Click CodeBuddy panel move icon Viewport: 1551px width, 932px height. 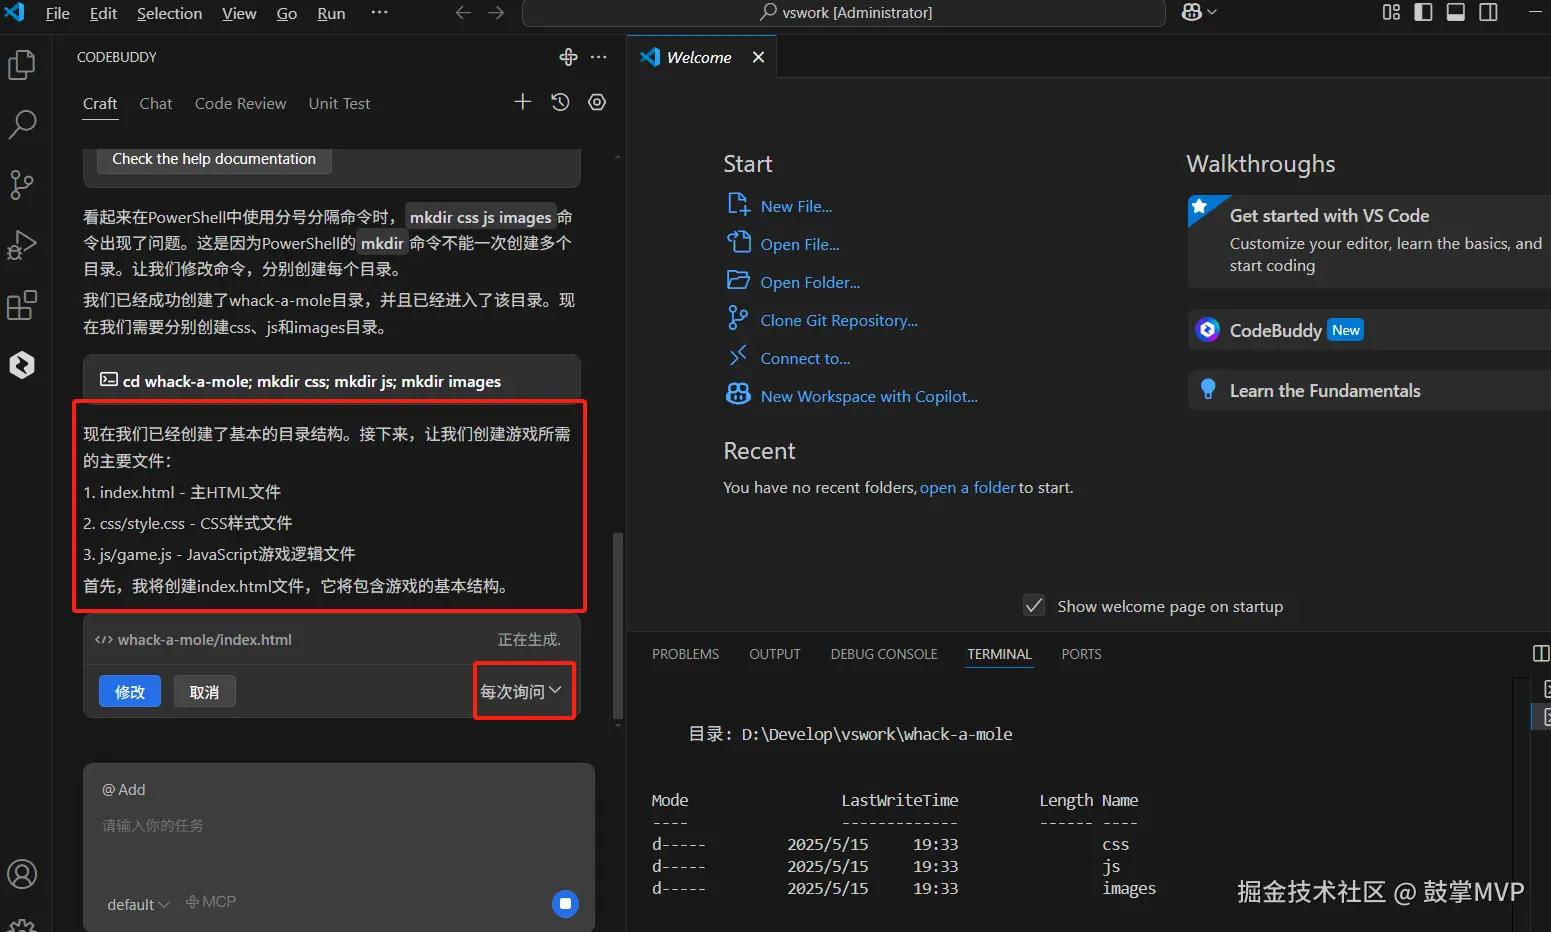568,57
